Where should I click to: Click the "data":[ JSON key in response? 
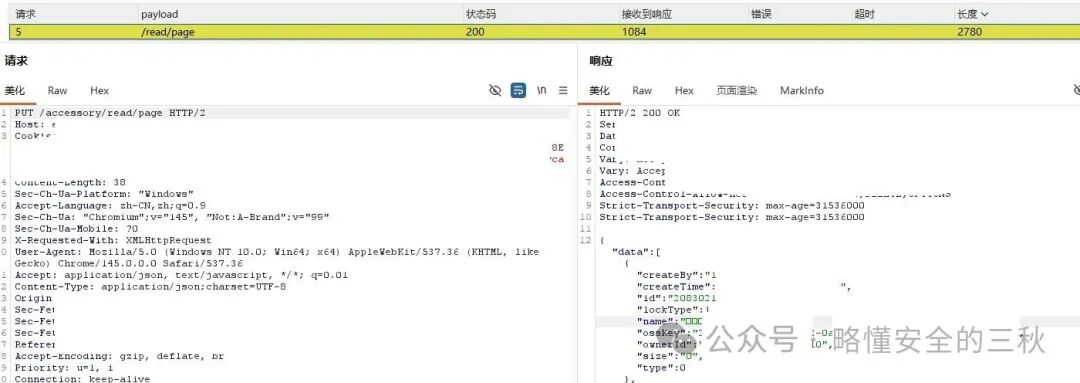click(636, 252)
